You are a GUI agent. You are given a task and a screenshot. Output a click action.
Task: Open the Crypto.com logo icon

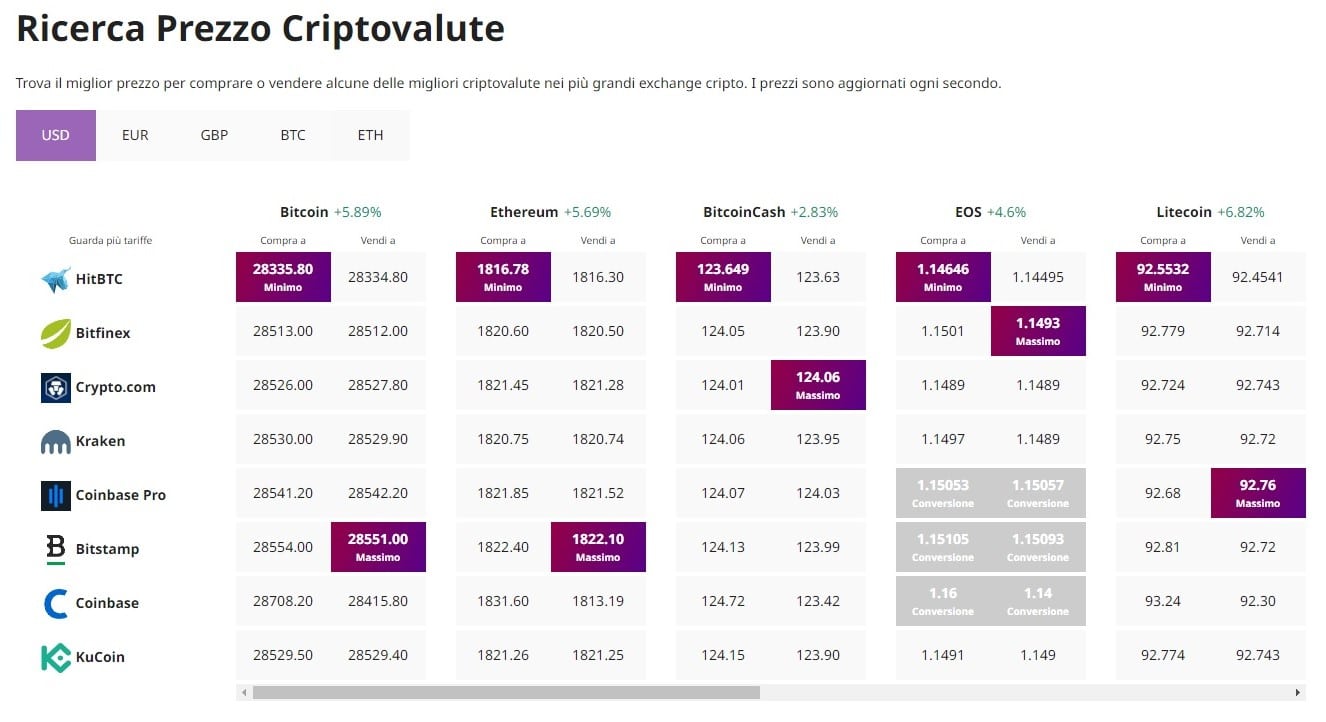click(55, 387)
